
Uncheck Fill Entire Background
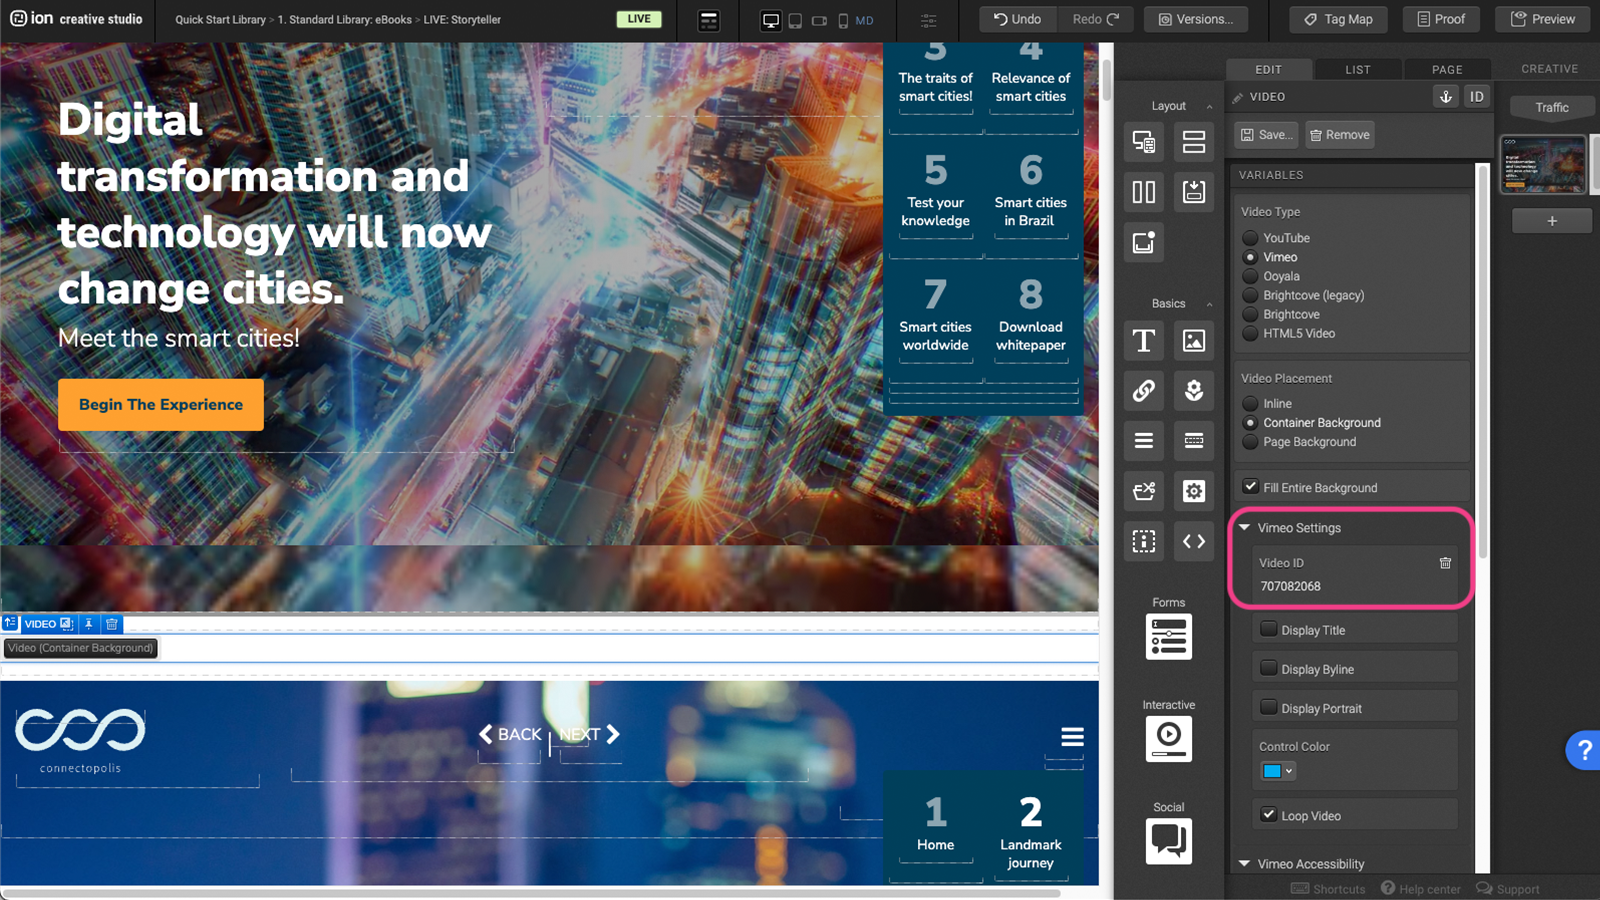(1250, 487)
